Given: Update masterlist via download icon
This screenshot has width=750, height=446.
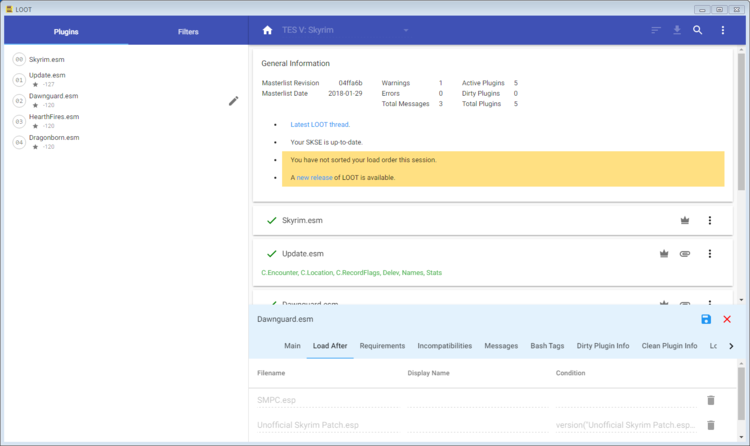Looking at the screenshot, I should coord(677,30).
